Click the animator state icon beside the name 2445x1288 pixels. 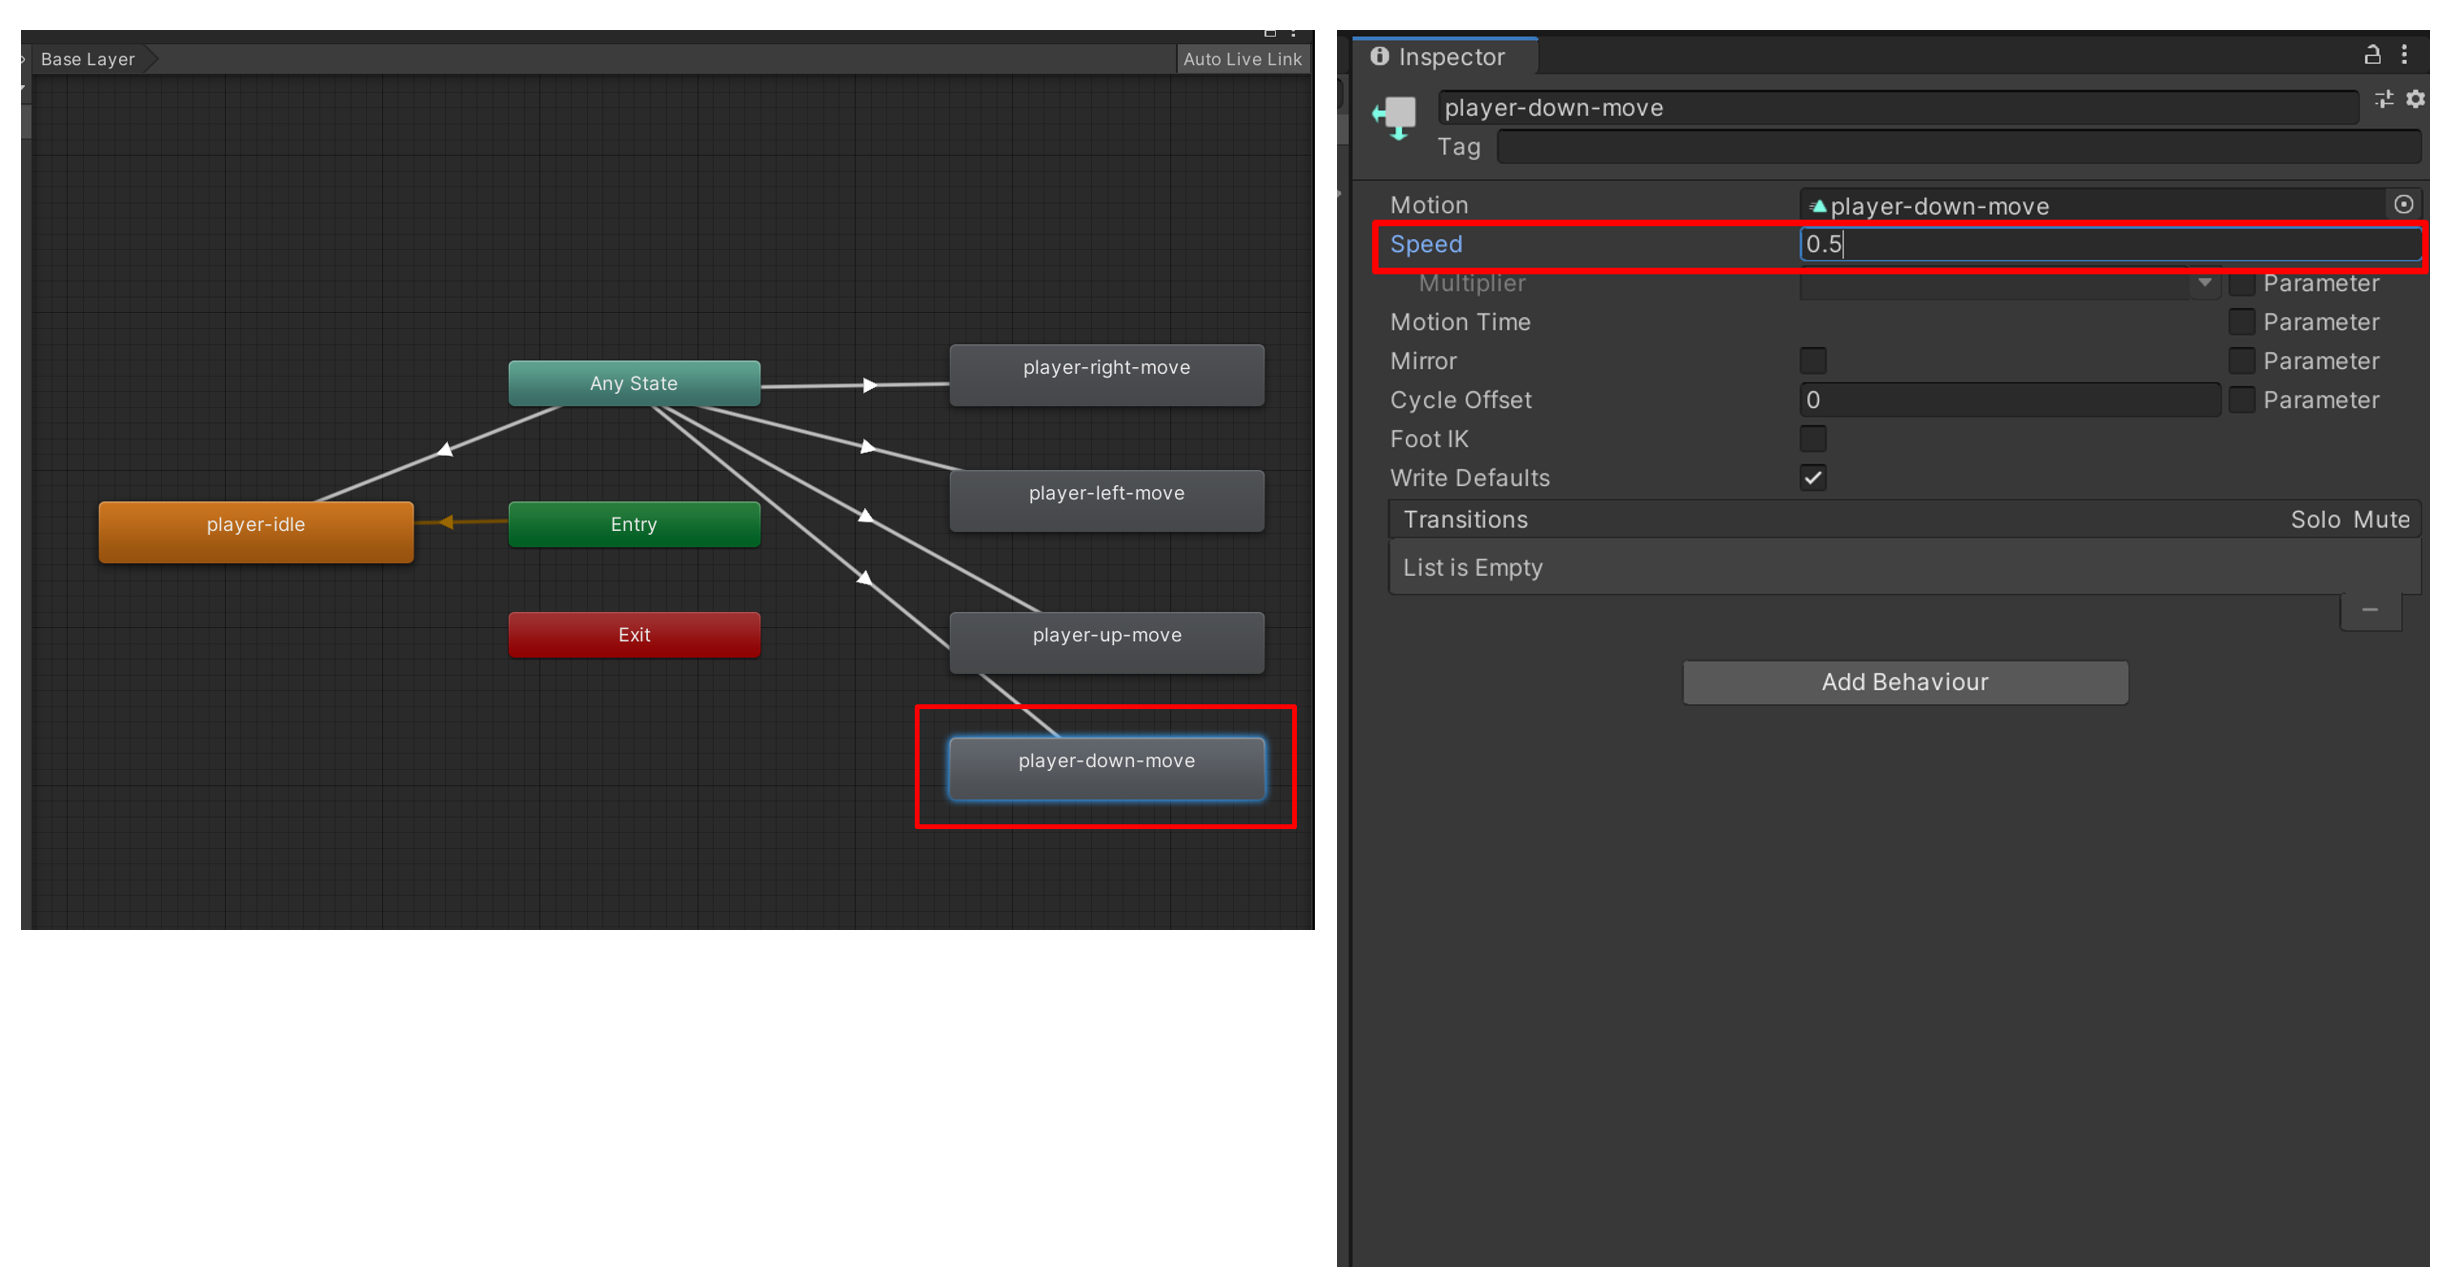[x=1396, y=117]
